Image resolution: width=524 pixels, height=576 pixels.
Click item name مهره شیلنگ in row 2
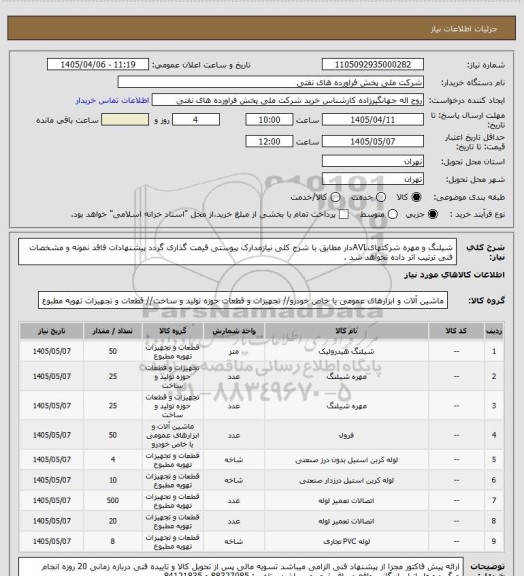click(x=346, y=377)
